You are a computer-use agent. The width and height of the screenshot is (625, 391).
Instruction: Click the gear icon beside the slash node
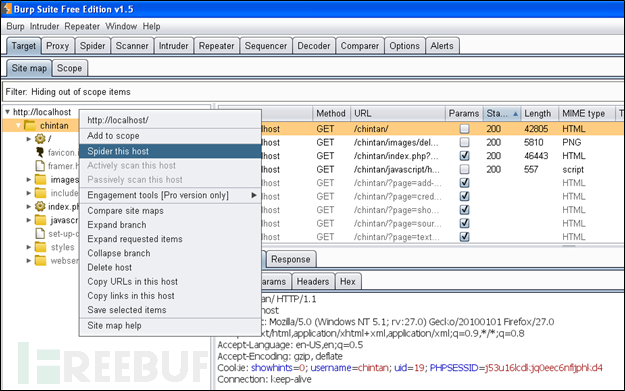[40, 139]
